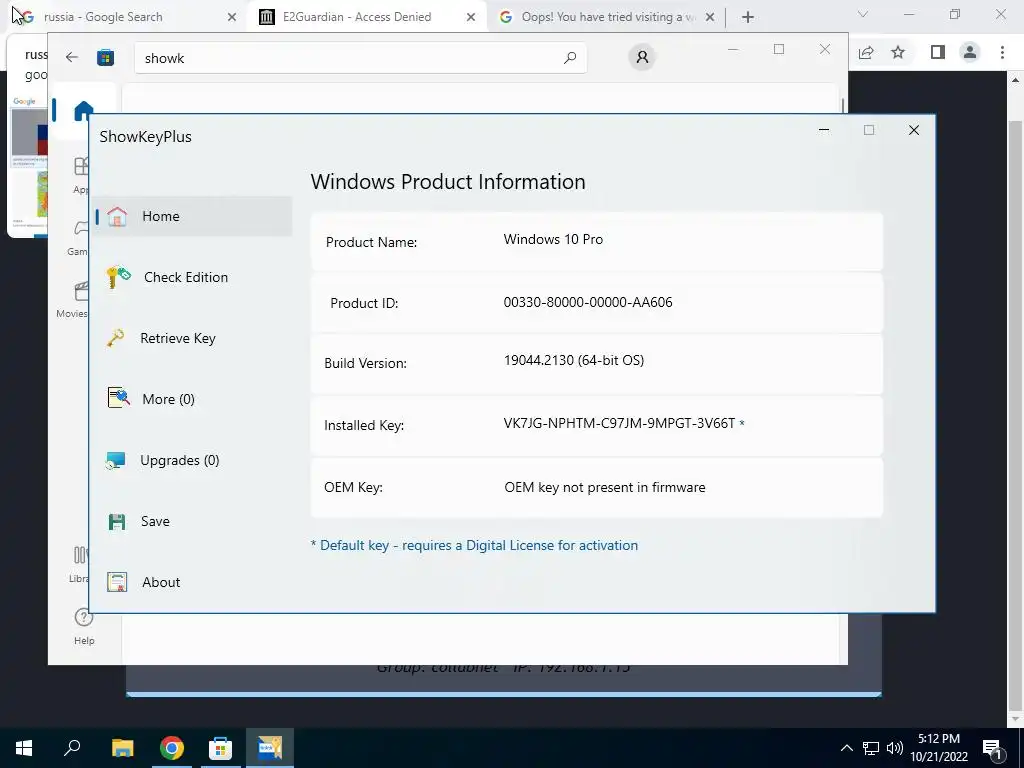The image size is (1024, 768).
Task: Open the Windows Start menu
Action: coord(24,748)
